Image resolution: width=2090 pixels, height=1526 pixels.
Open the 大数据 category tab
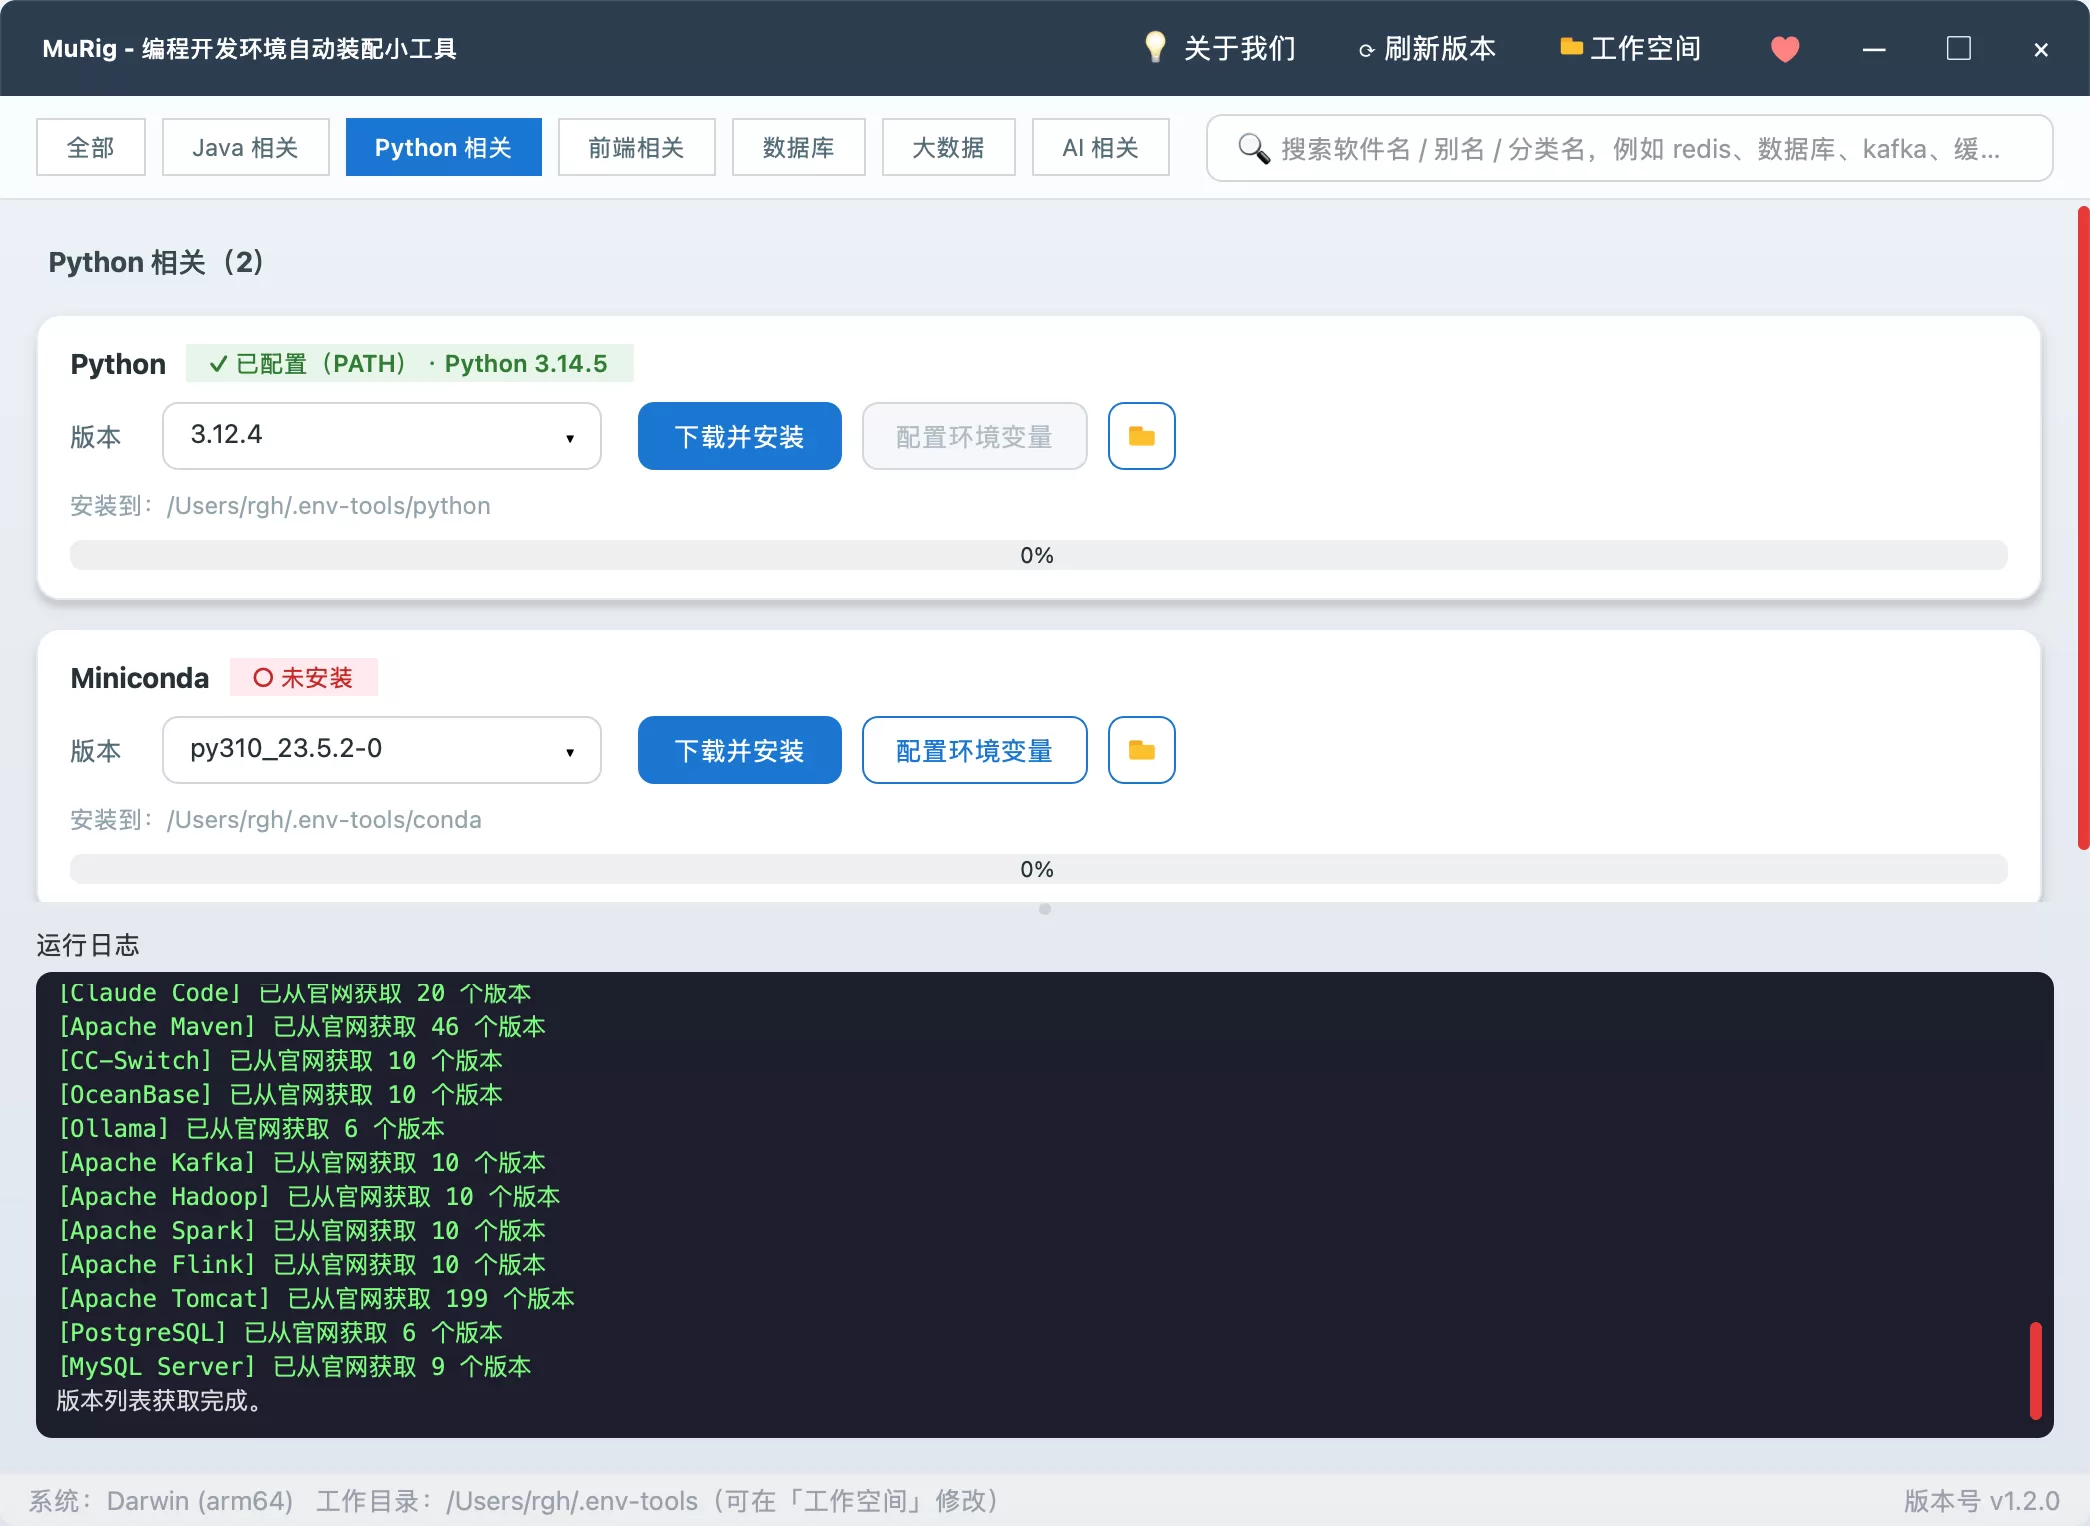click(949, 147)
